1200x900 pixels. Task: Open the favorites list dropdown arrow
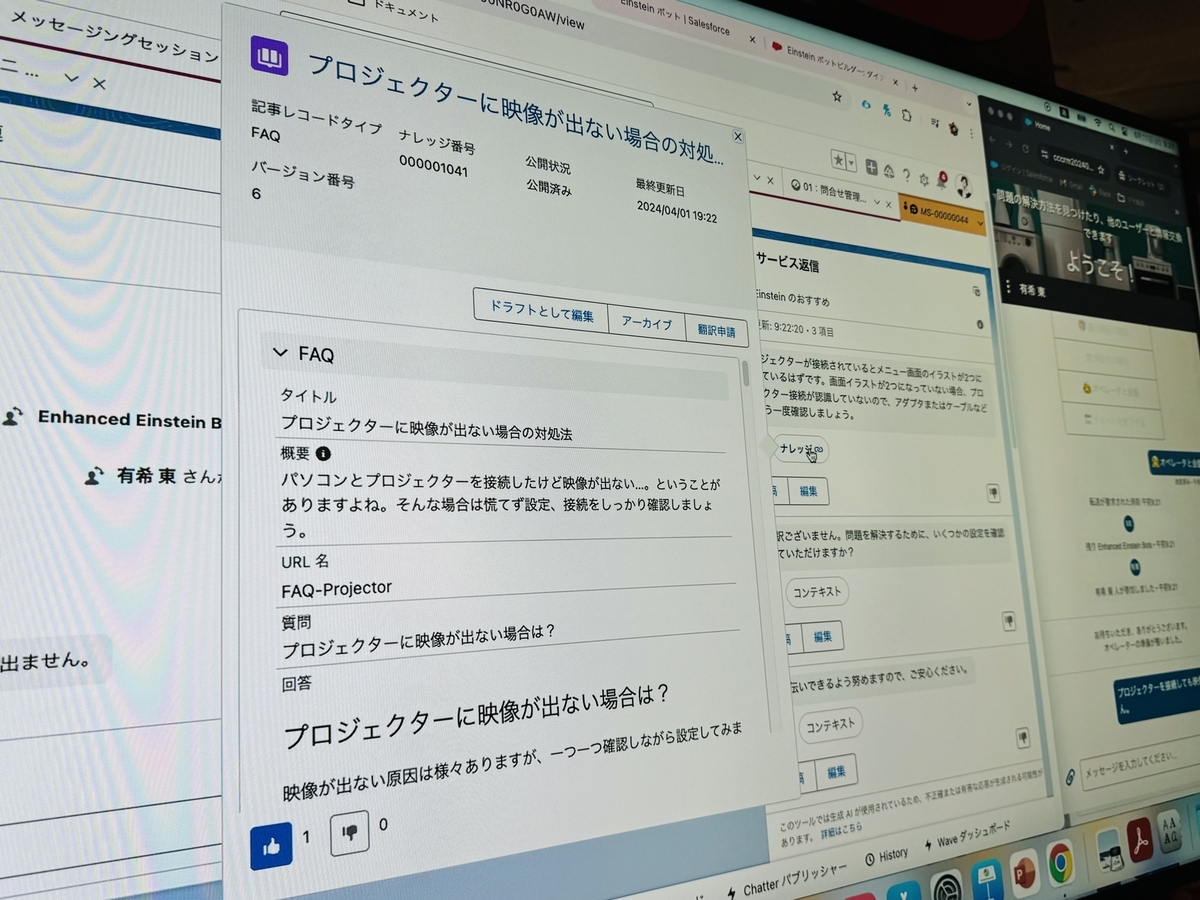pos(851,162)
